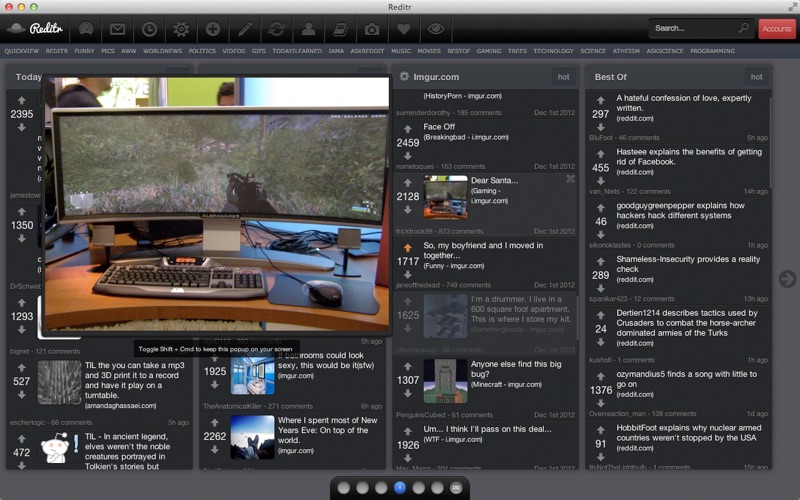Upvote the Minecraft big bug post
This screenshot has width=800, height=500.
point(408,366)
